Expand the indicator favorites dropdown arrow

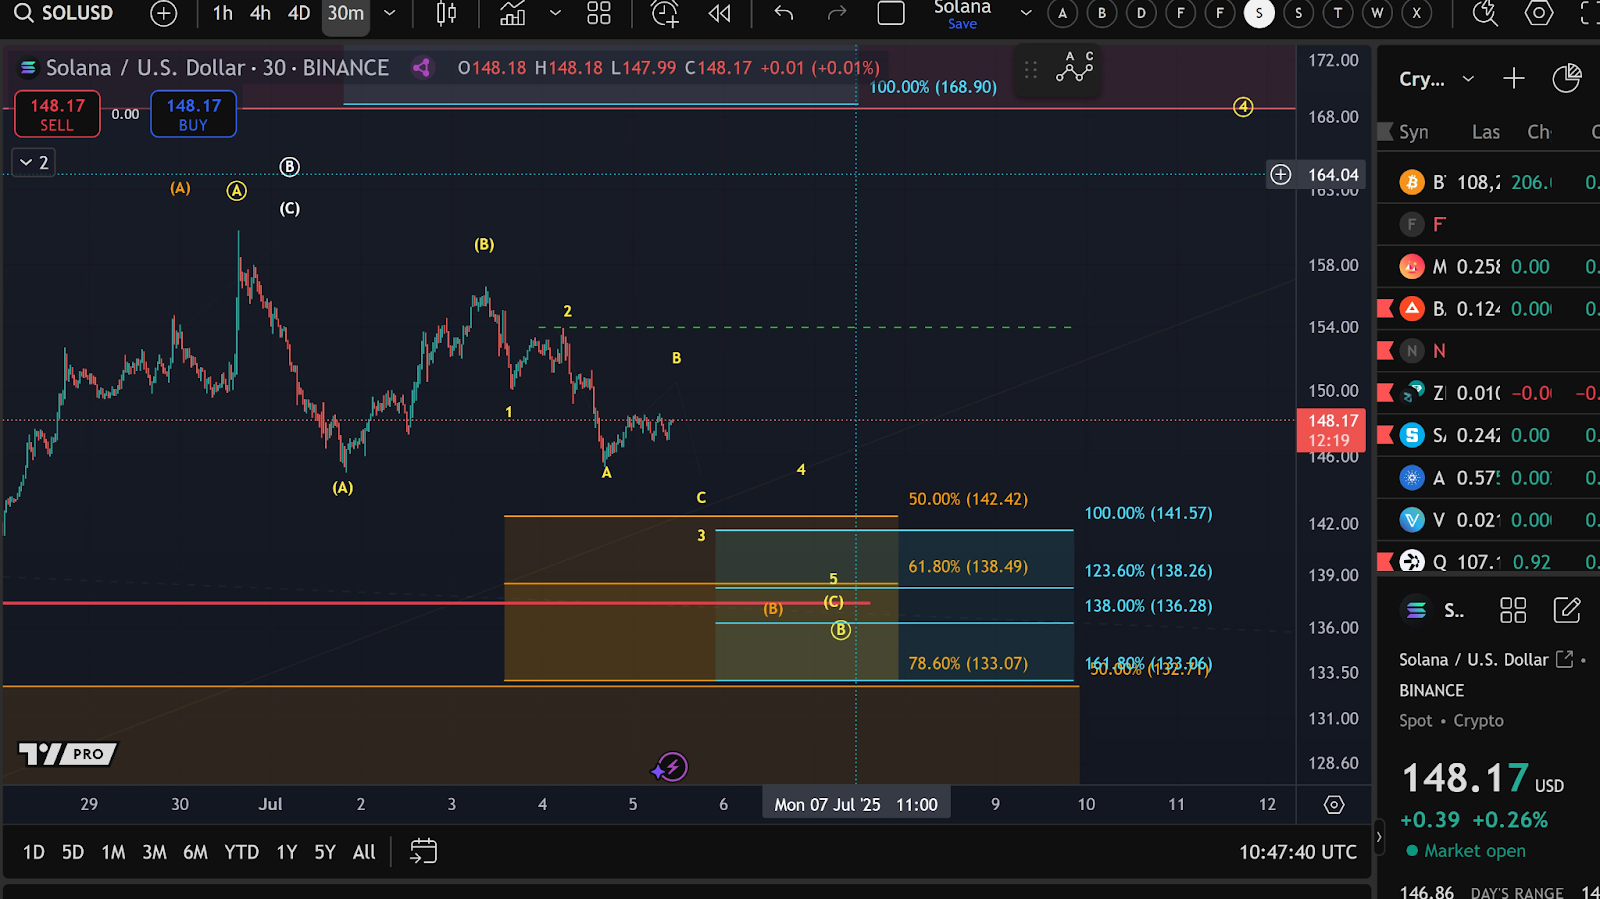[x=555, y=14]
